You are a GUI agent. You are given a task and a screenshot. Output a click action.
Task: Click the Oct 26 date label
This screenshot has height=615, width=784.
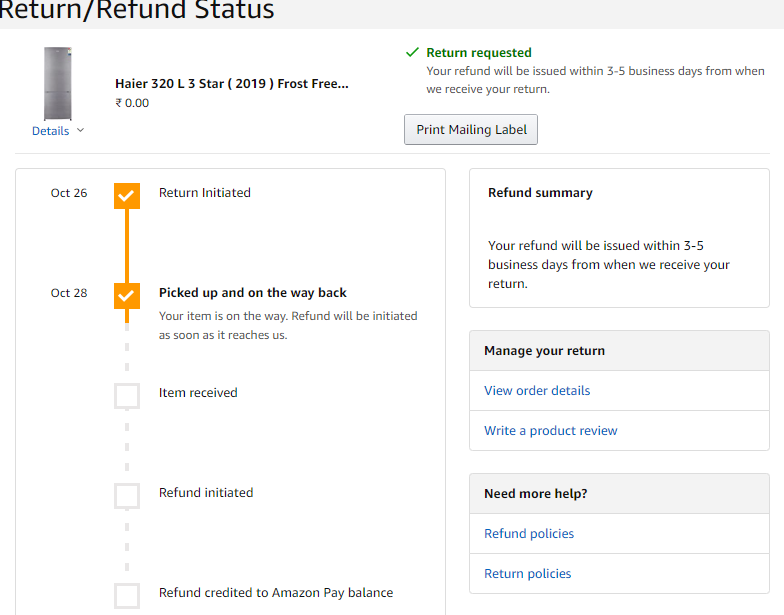tap(68, 193)
